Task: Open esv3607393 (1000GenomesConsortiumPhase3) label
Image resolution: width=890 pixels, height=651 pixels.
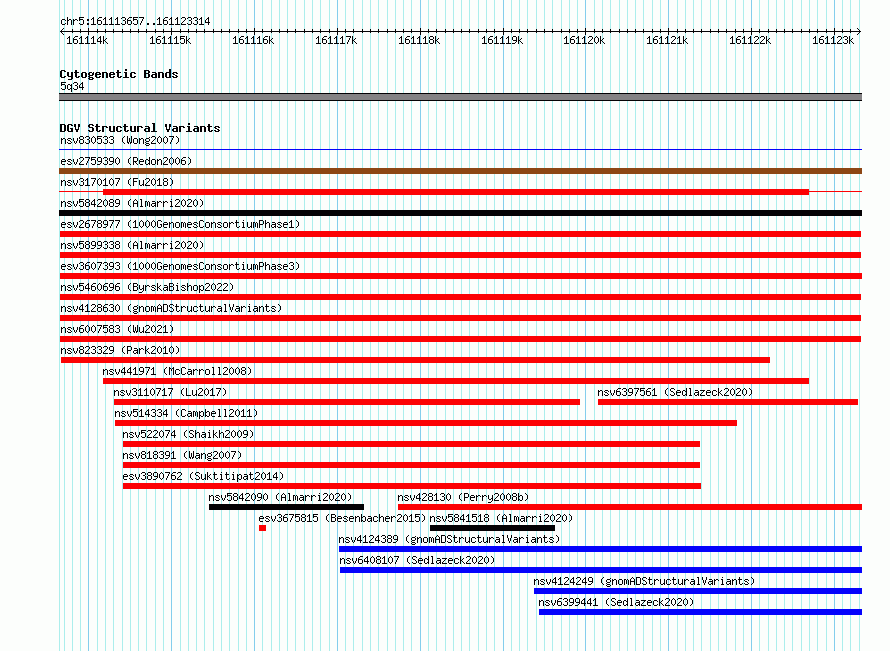Action: tap(180, 266)
